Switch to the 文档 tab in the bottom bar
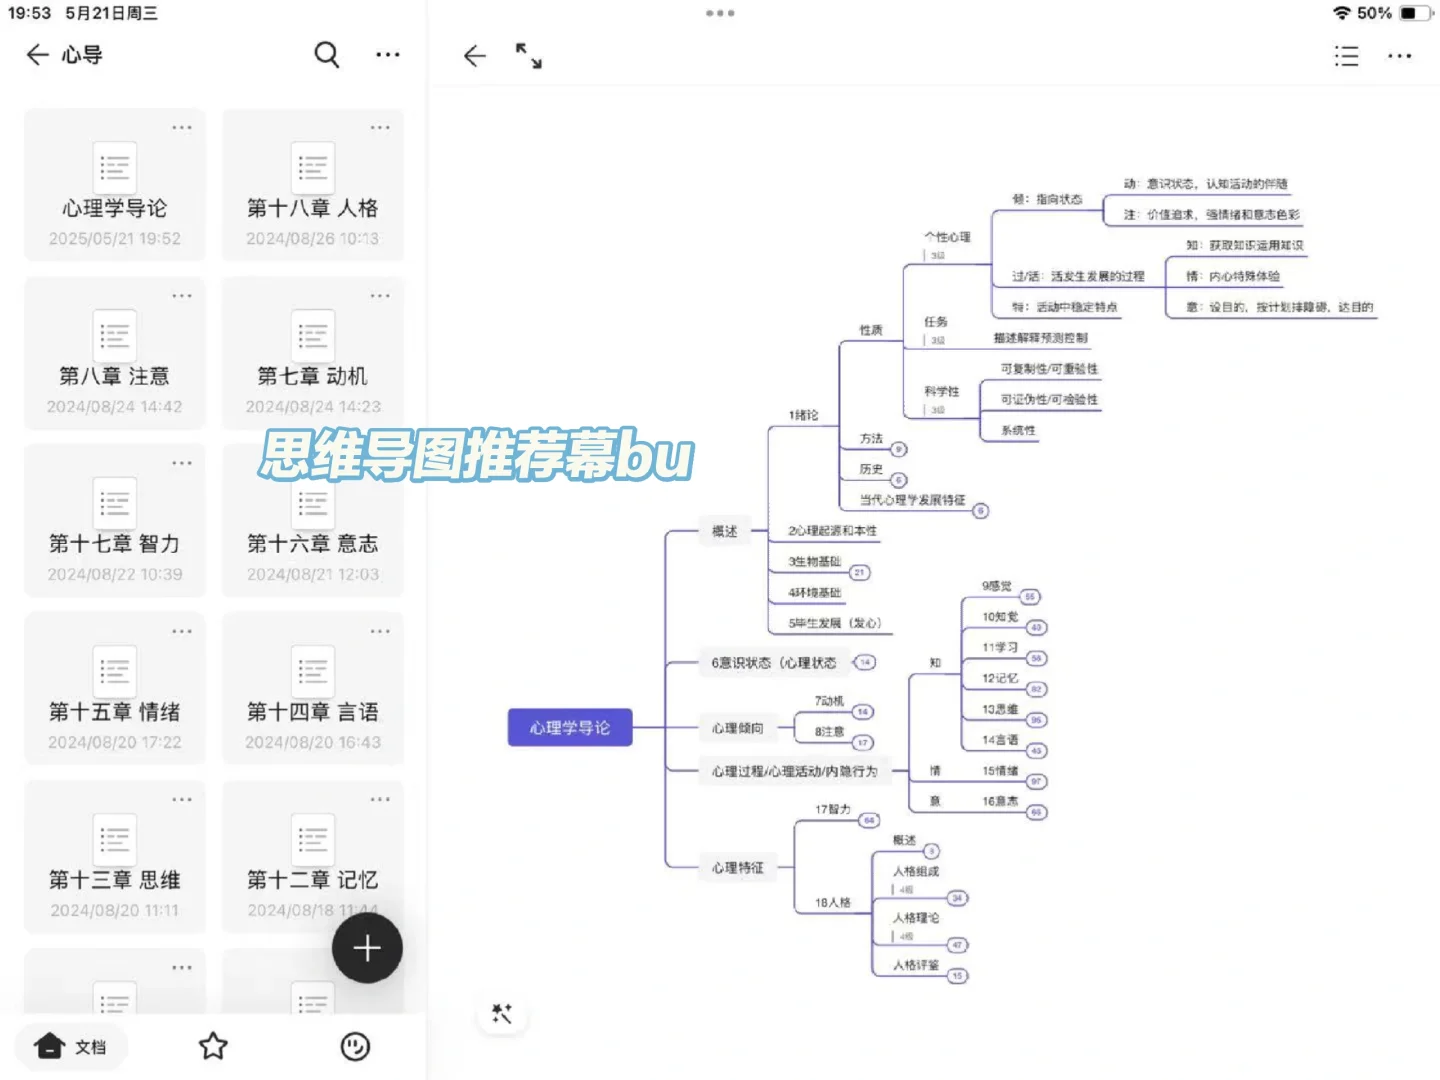 click(x=70, y=1046)
